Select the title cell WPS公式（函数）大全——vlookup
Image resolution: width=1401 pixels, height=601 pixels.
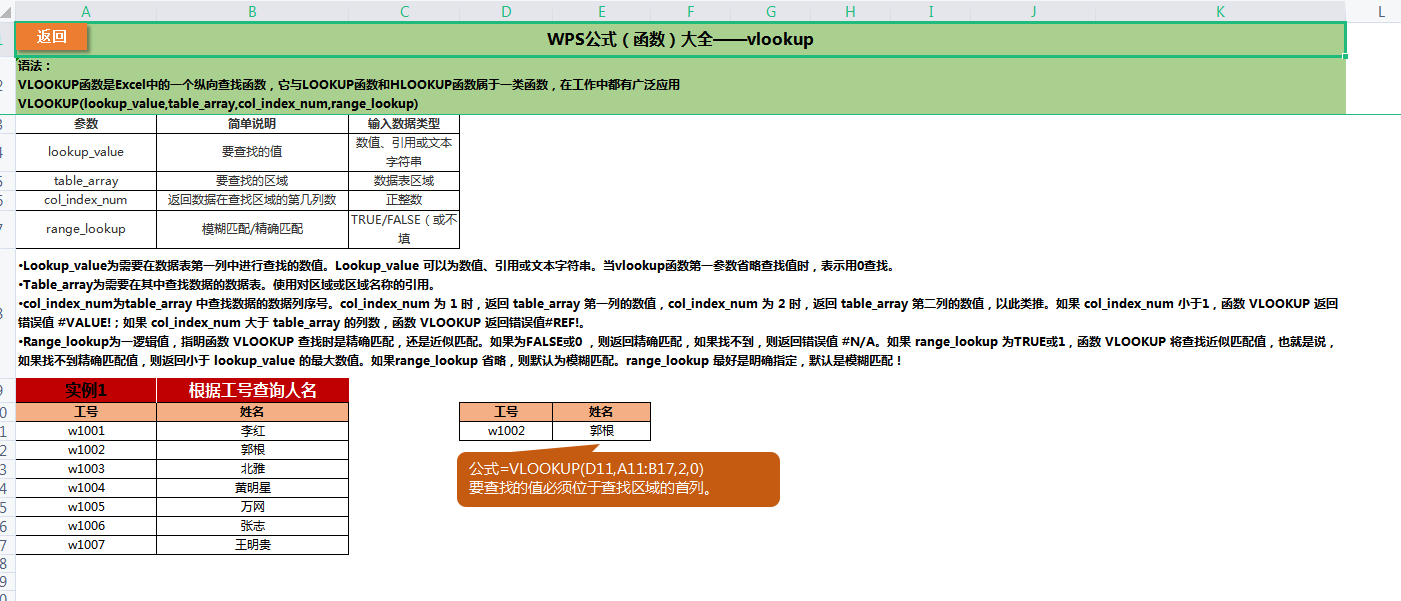(x=680, y=39)
